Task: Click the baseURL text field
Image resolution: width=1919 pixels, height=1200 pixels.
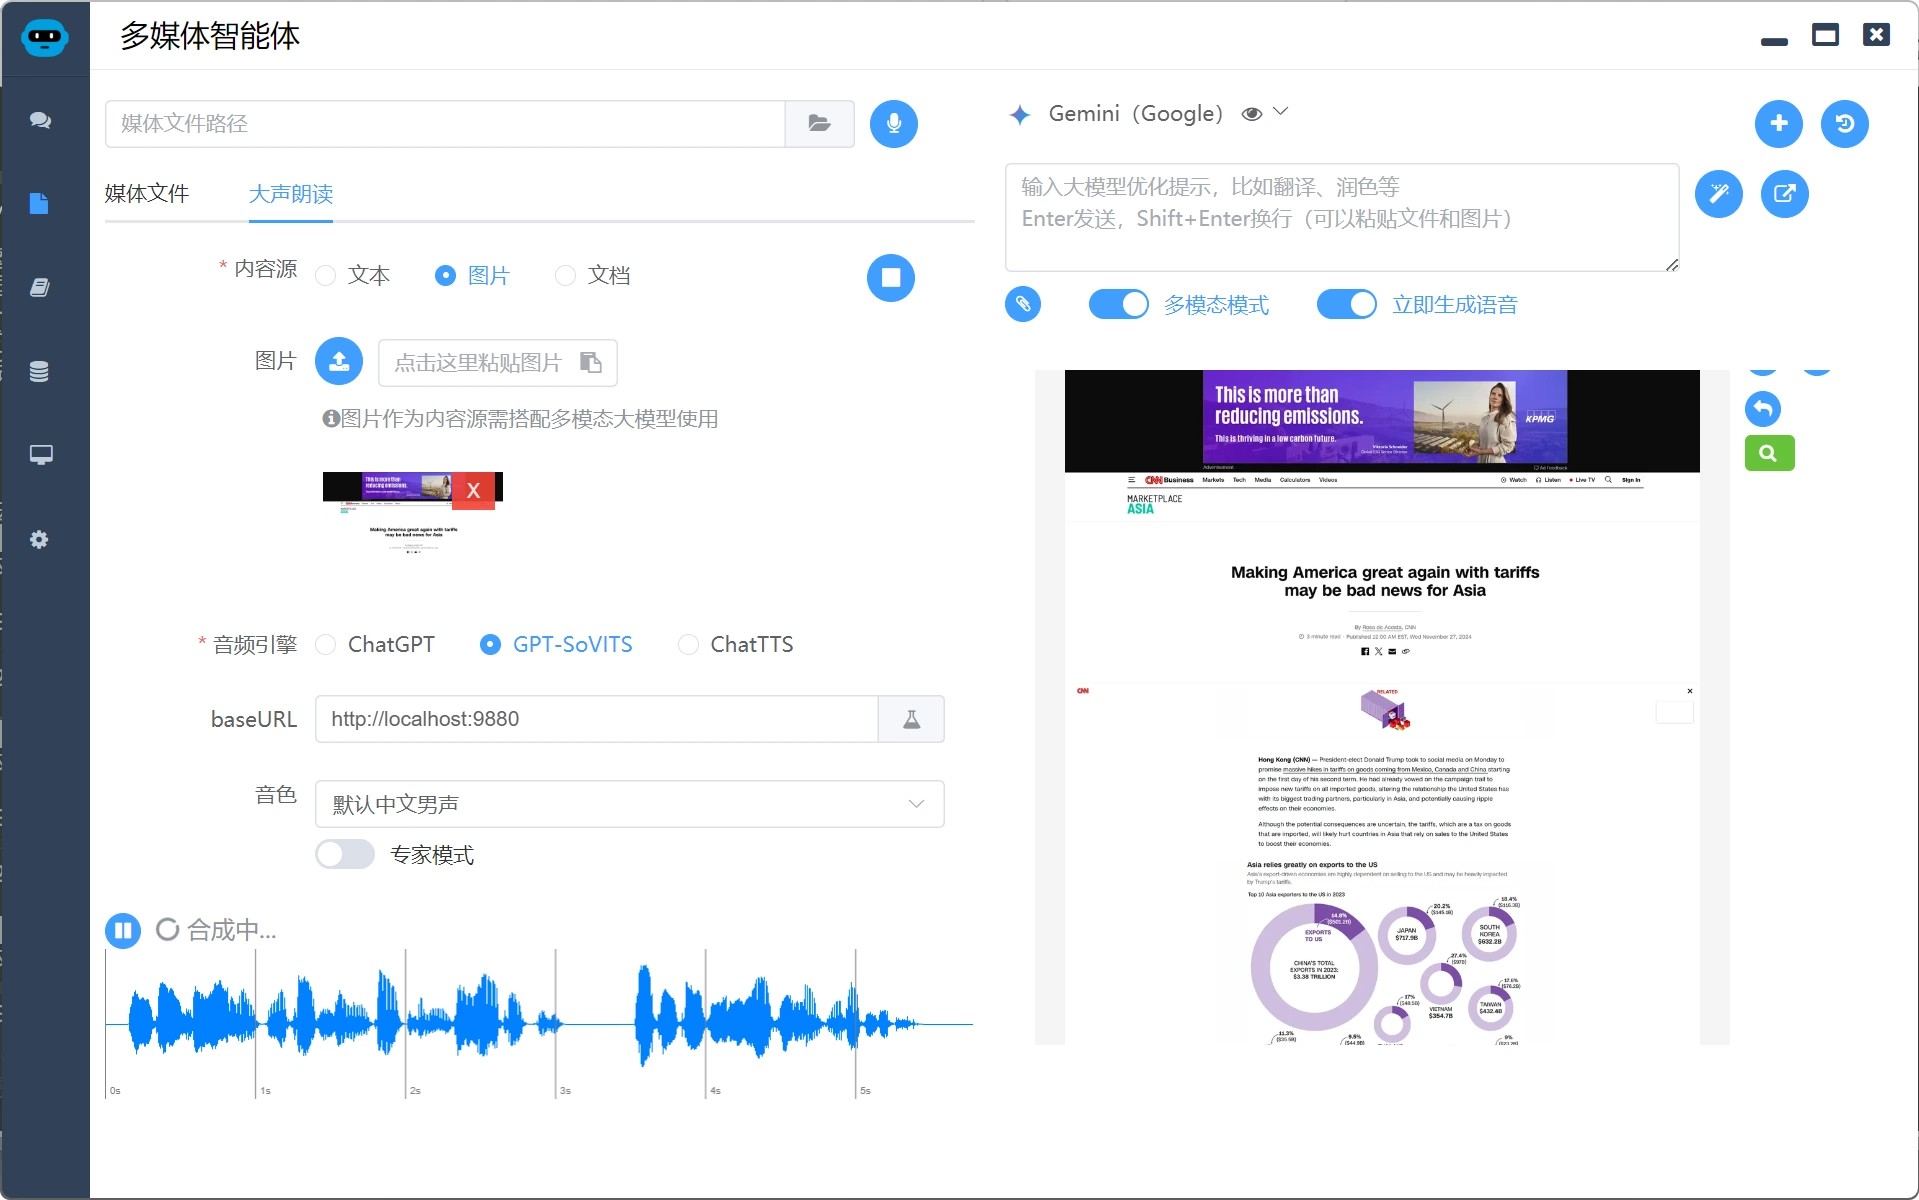Action: [x=596, y=719]
